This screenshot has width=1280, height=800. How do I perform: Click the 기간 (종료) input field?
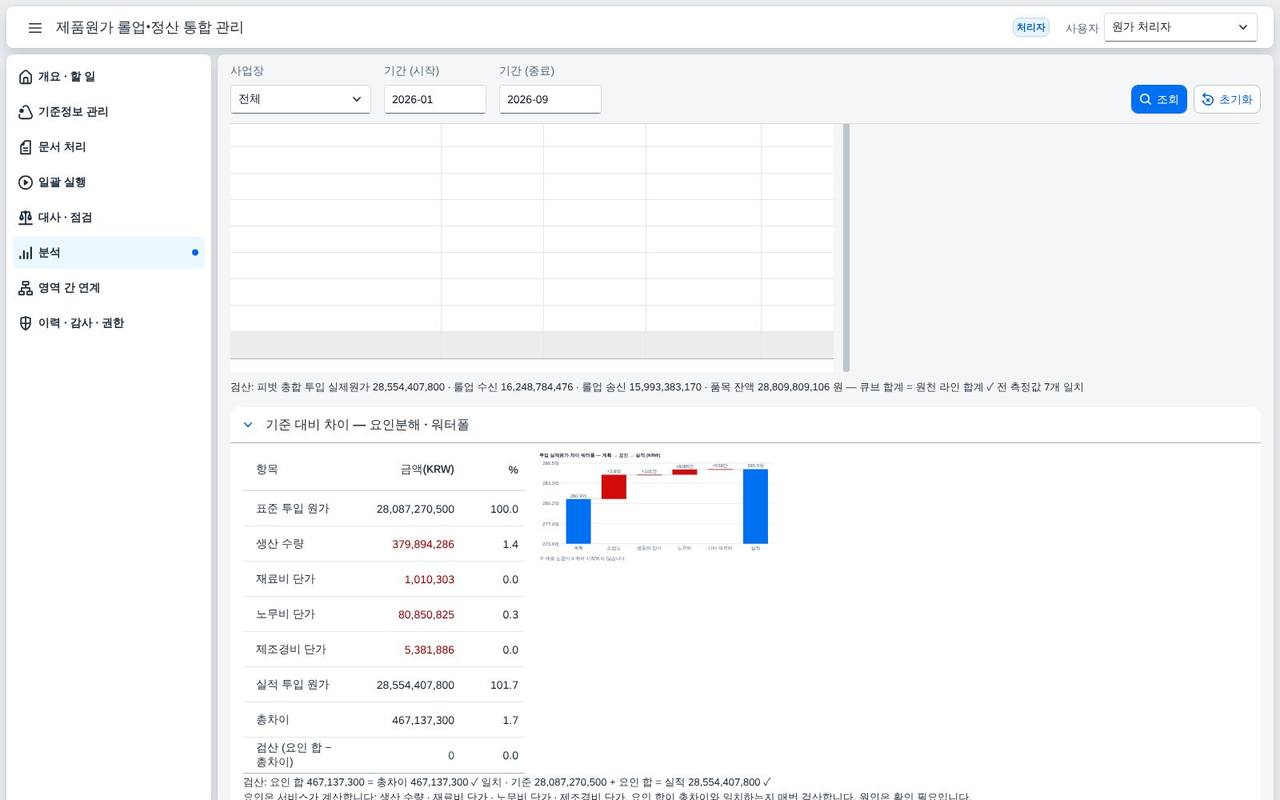click(550, 99)
